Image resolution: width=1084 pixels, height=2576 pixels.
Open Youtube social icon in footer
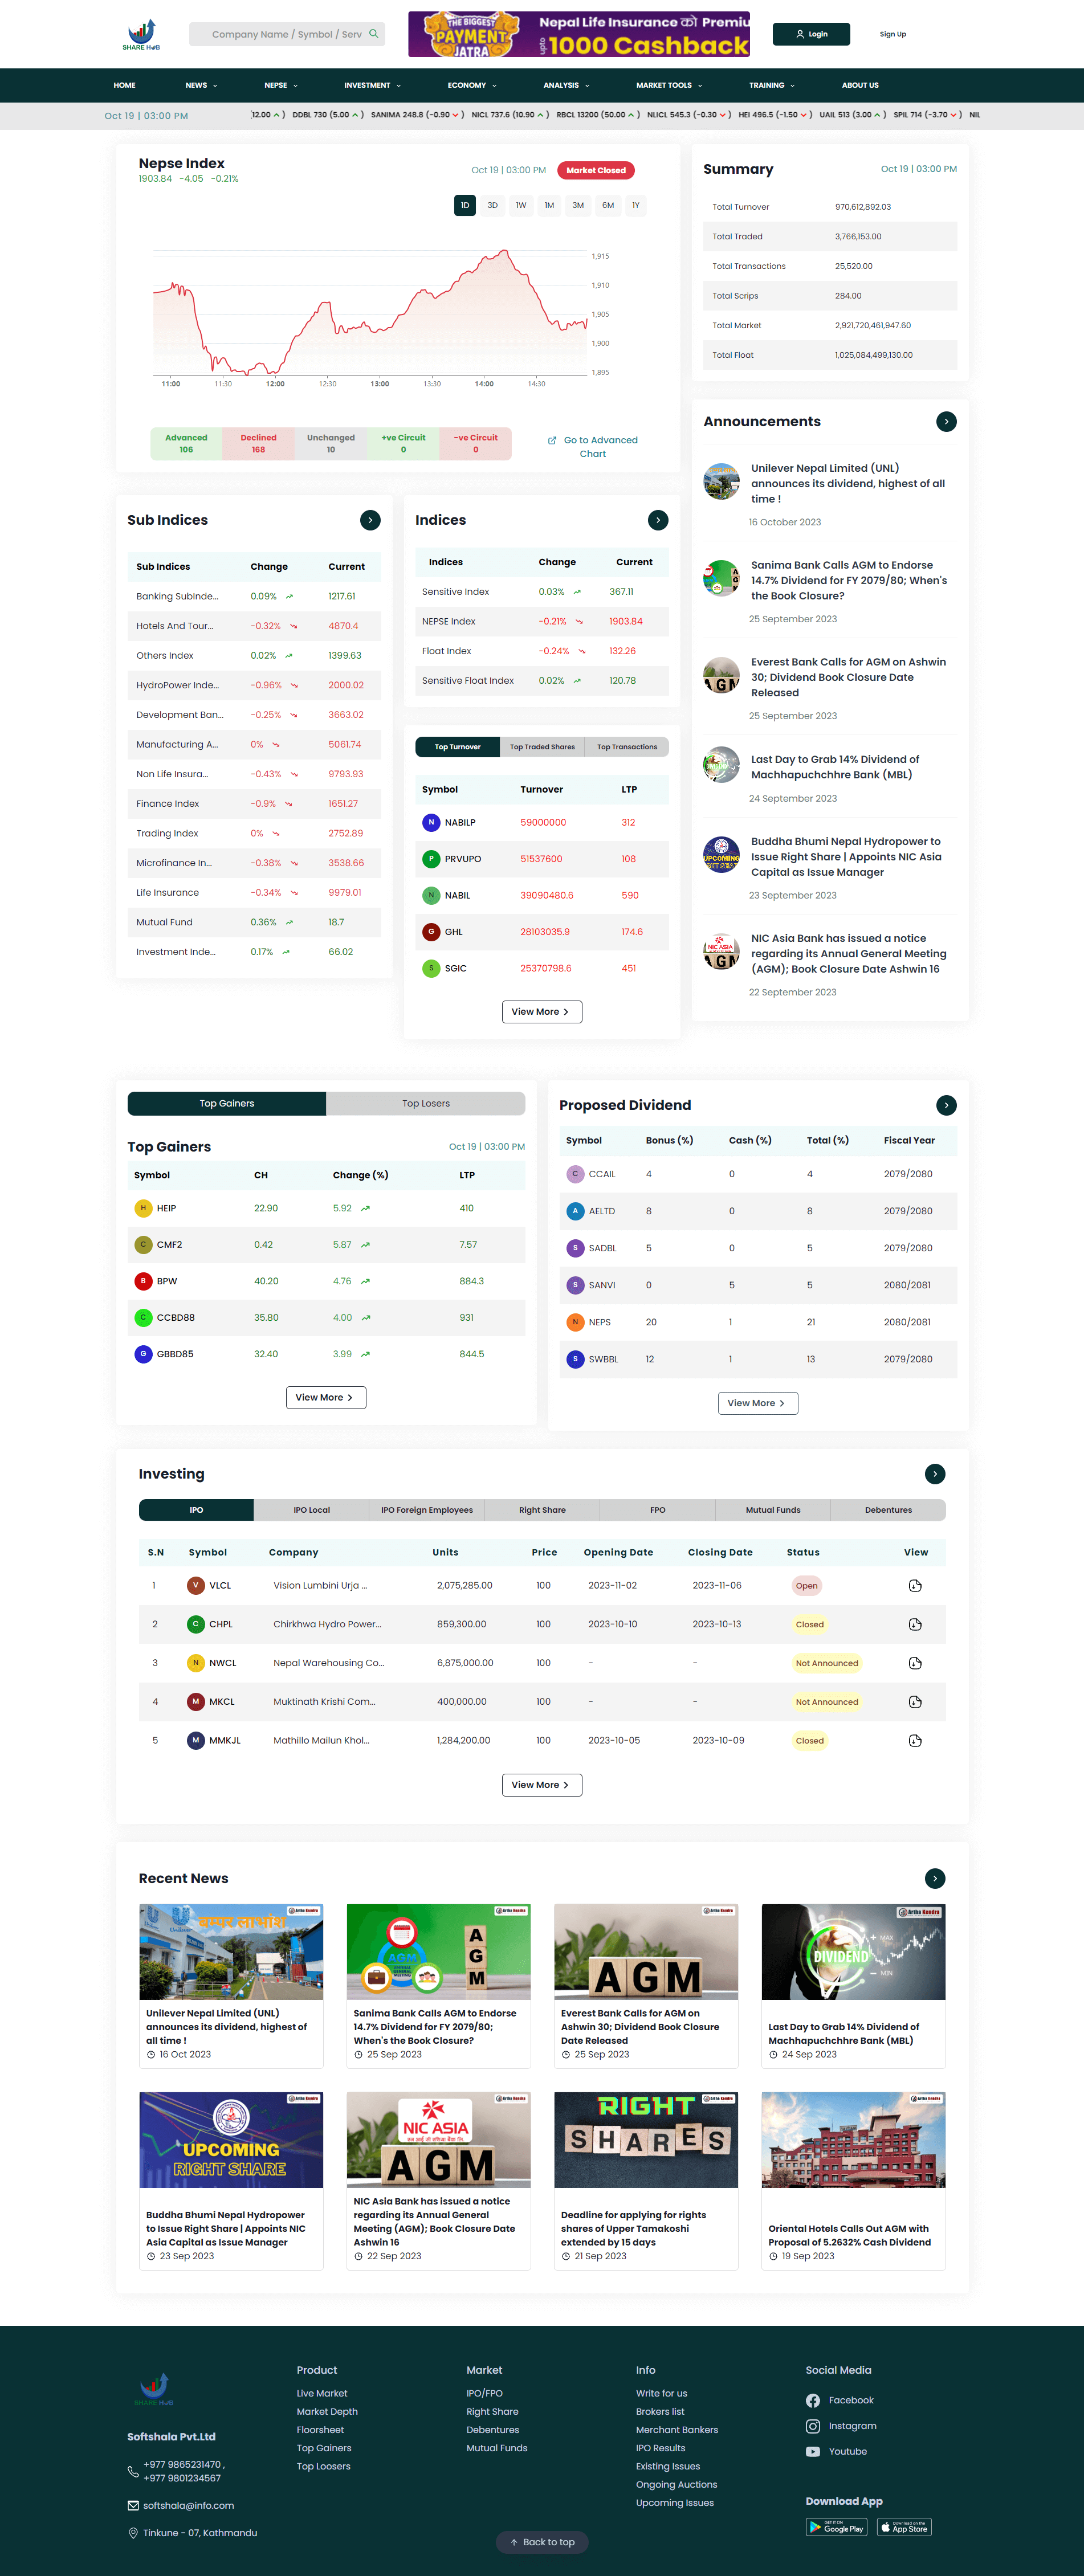(813, 2452)
